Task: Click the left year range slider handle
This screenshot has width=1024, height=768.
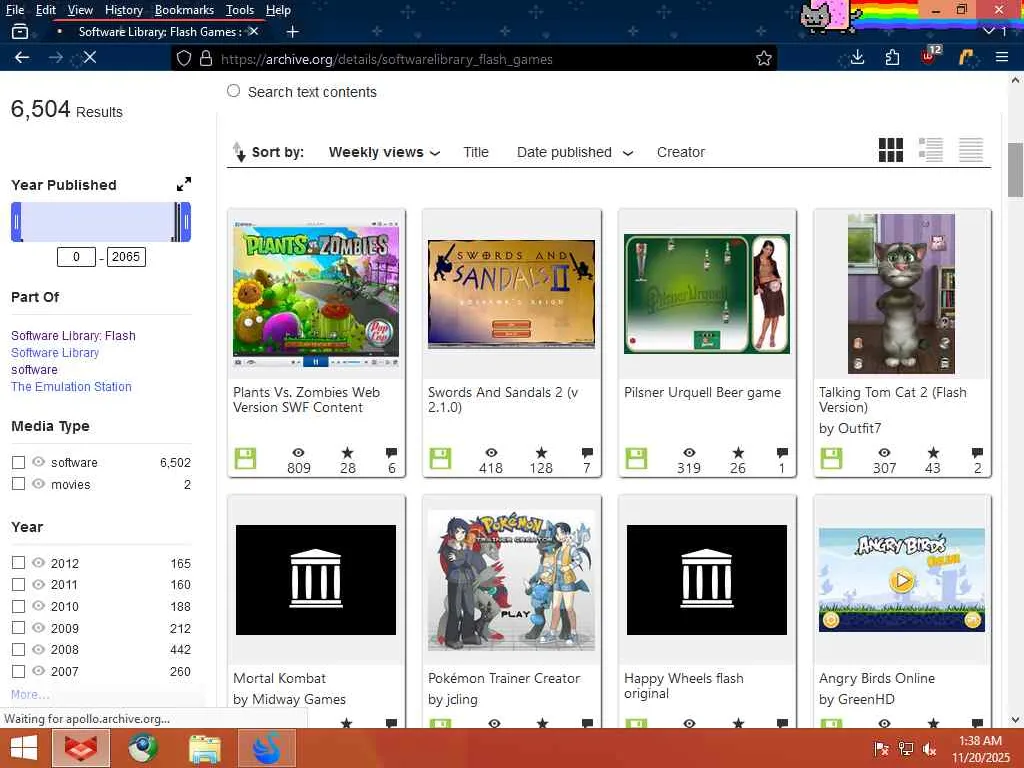Action: 16,222
